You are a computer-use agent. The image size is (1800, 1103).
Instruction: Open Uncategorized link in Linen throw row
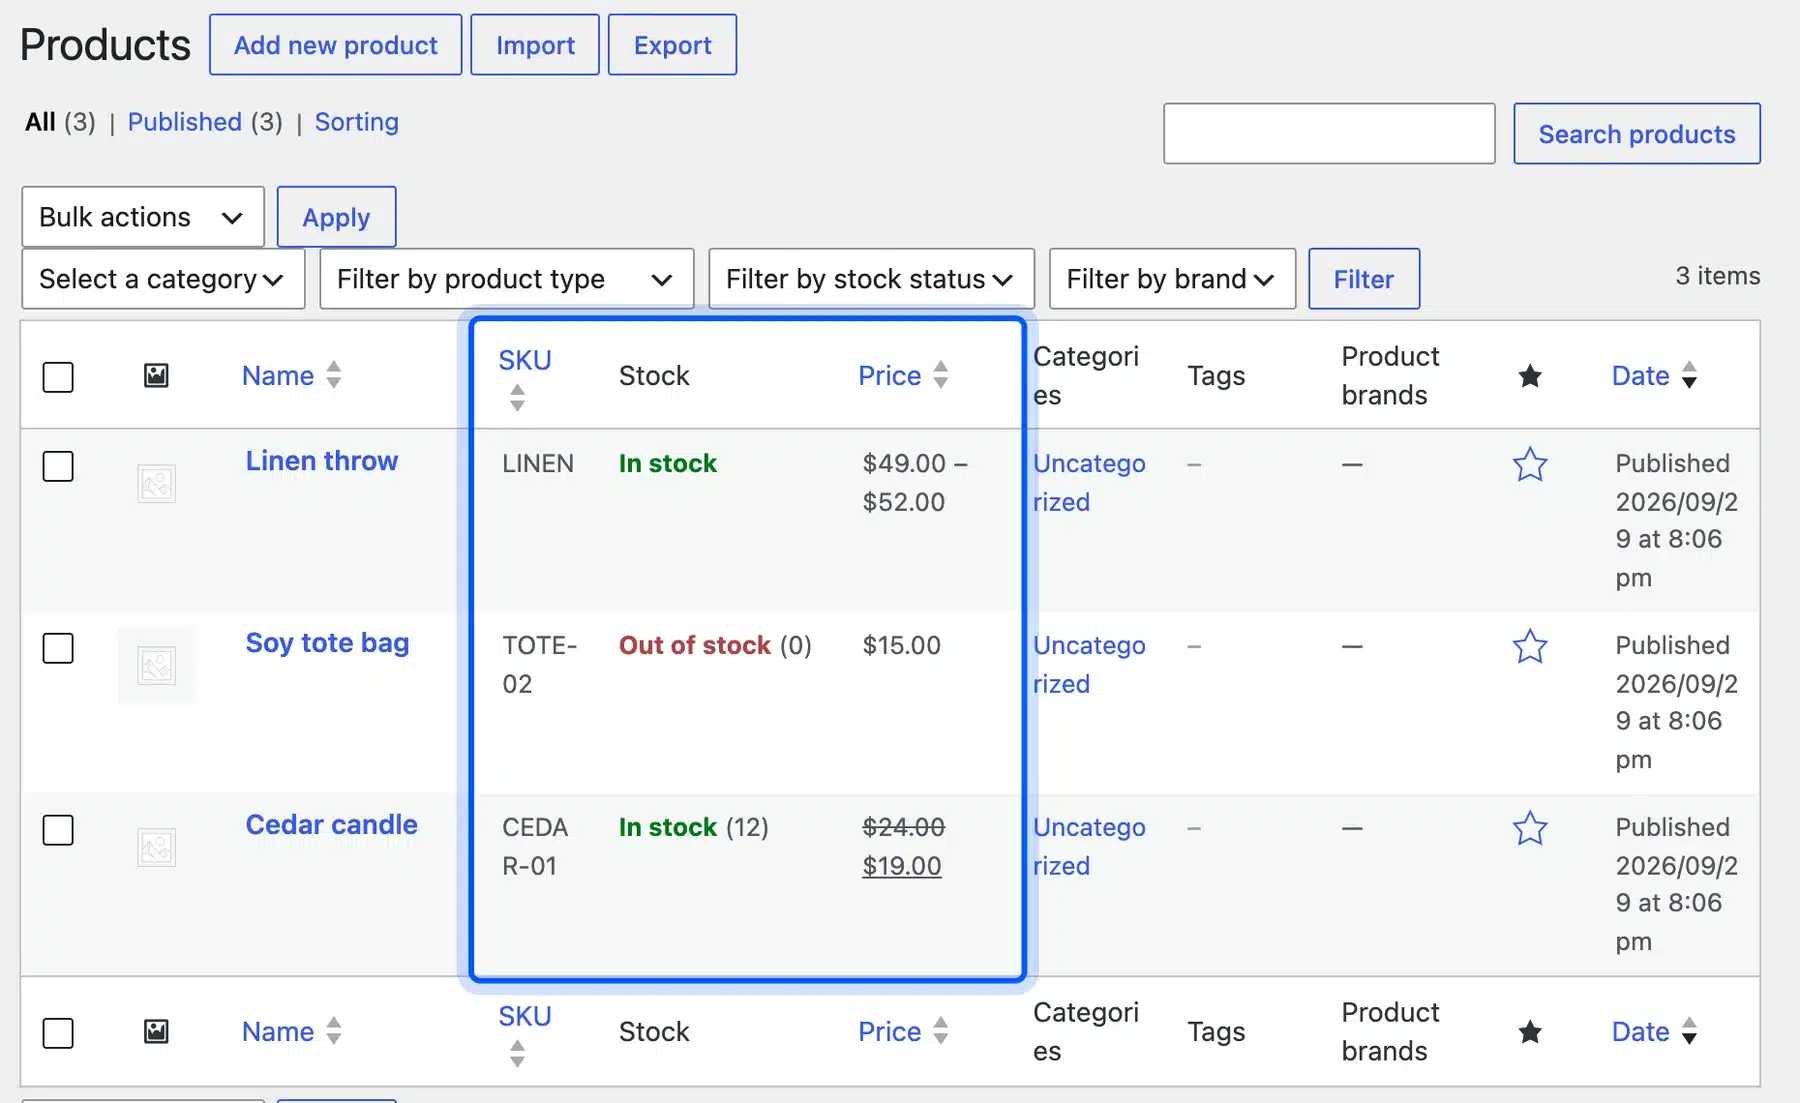point(1089,483)
